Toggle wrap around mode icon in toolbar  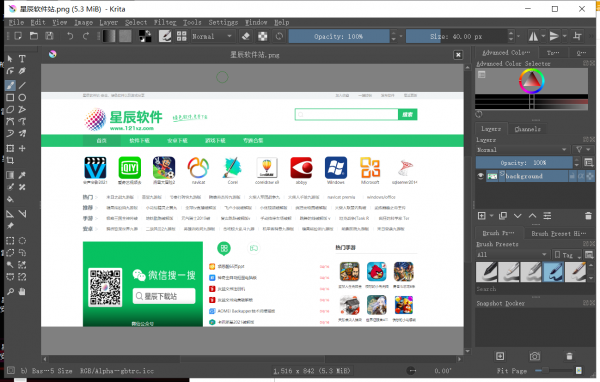577,36
